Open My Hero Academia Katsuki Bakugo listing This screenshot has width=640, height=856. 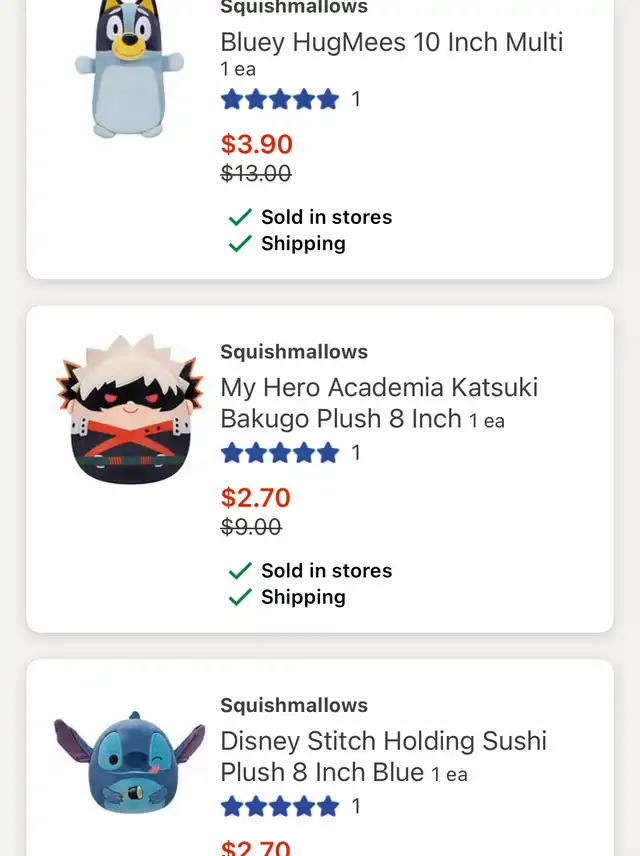click(379, 403)
